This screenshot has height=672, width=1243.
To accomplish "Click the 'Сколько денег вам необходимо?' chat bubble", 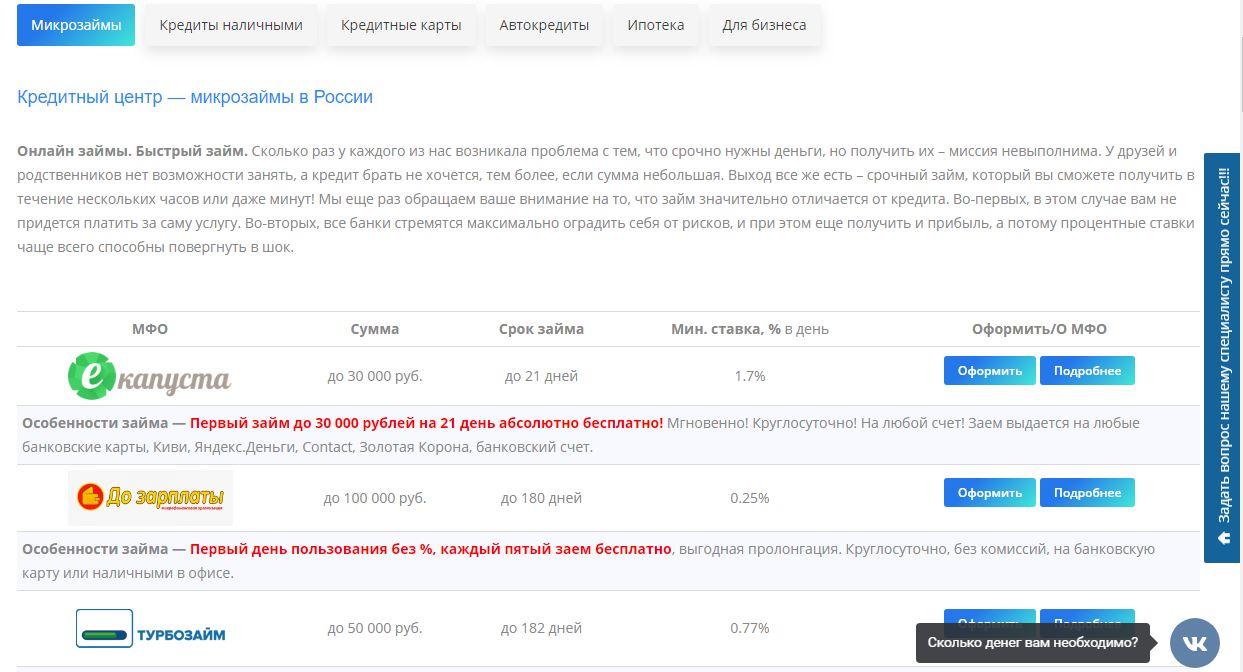I will (x=1032, y=643).
